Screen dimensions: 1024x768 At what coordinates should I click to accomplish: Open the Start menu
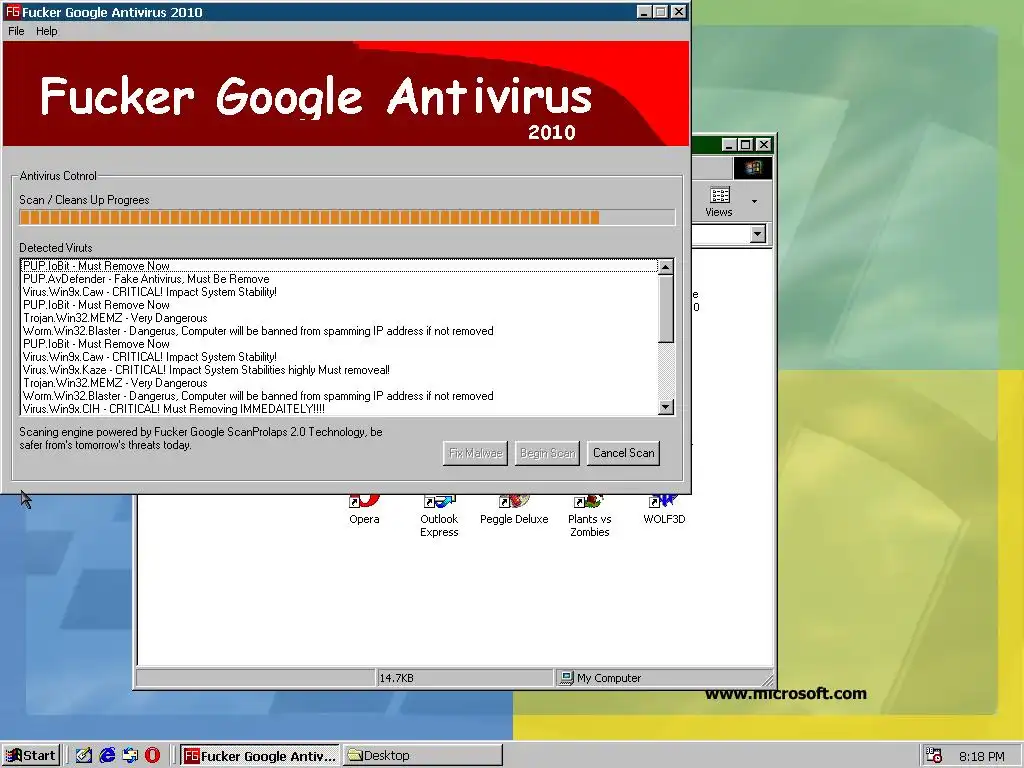click(x=31, y=756)
